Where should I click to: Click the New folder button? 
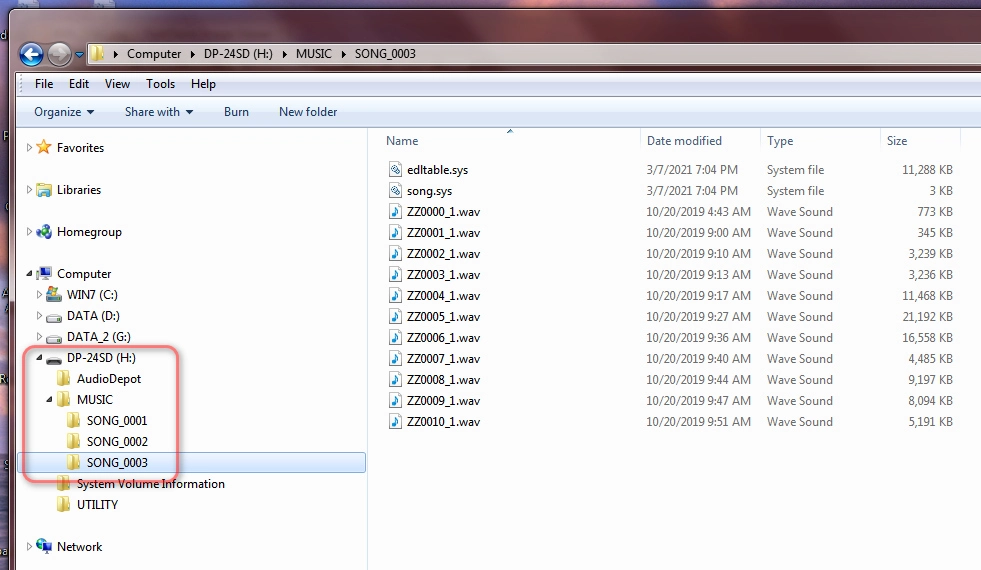coord(308,112)
